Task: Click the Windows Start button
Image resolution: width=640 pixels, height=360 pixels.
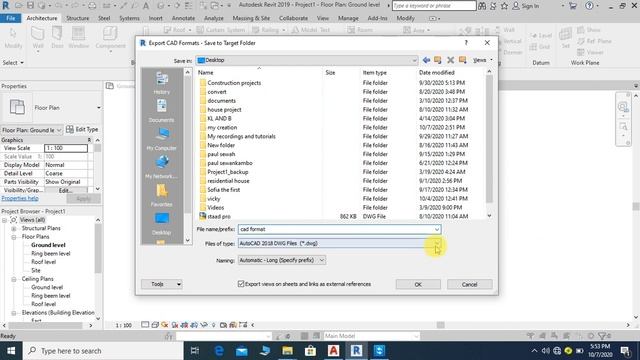Action: 11,351
